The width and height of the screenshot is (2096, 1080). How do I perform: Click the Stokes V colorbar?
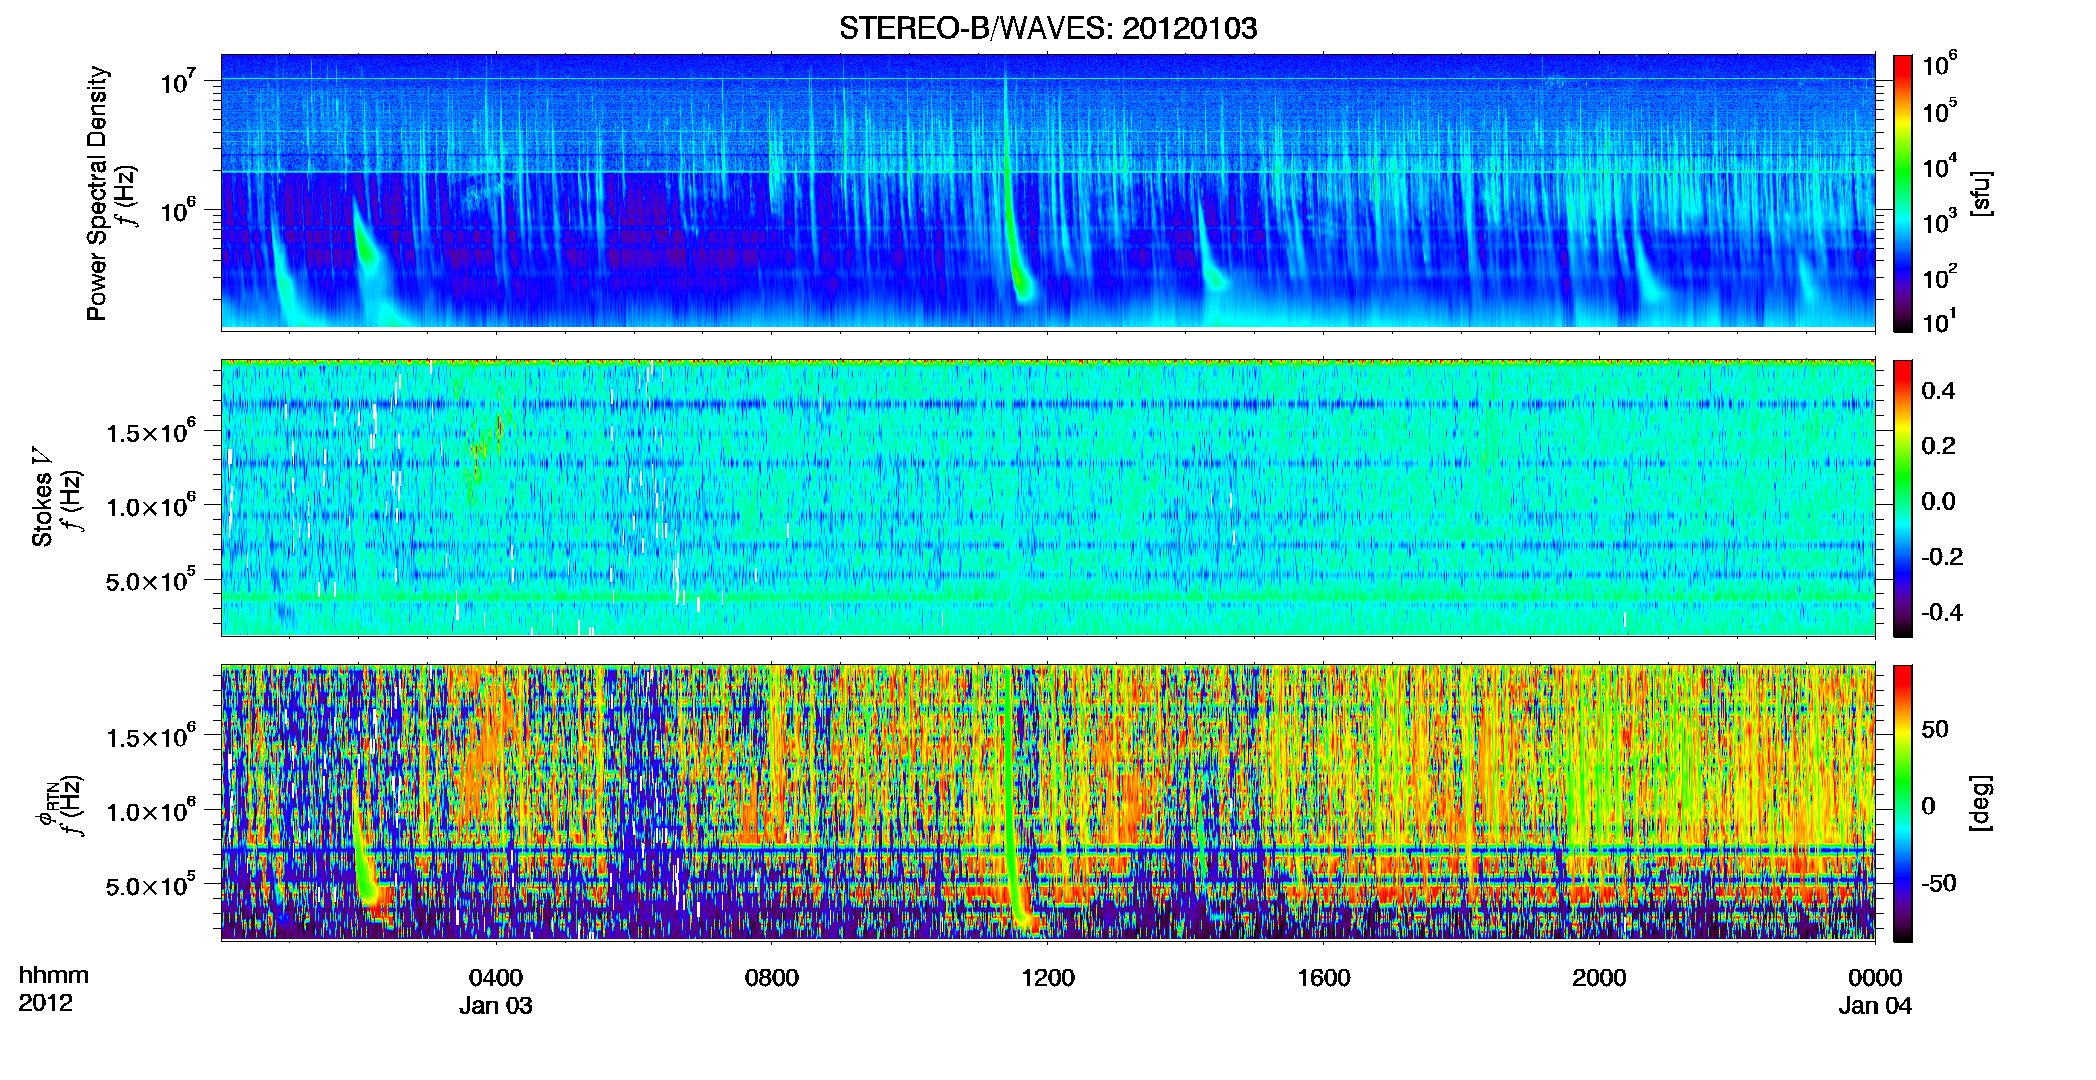(1903, 498)
